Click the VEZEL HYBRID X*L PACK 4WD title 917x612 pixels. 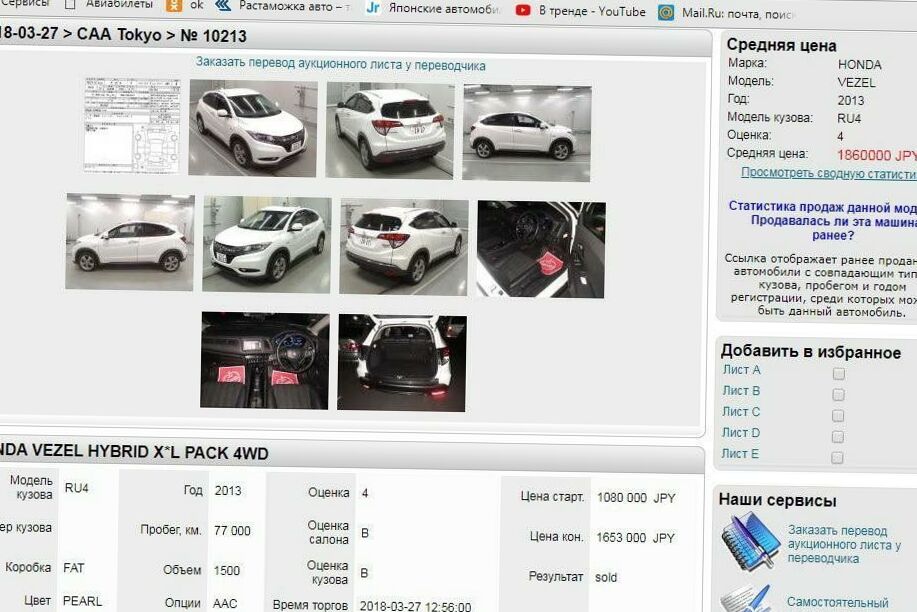[x=150, y=452]
